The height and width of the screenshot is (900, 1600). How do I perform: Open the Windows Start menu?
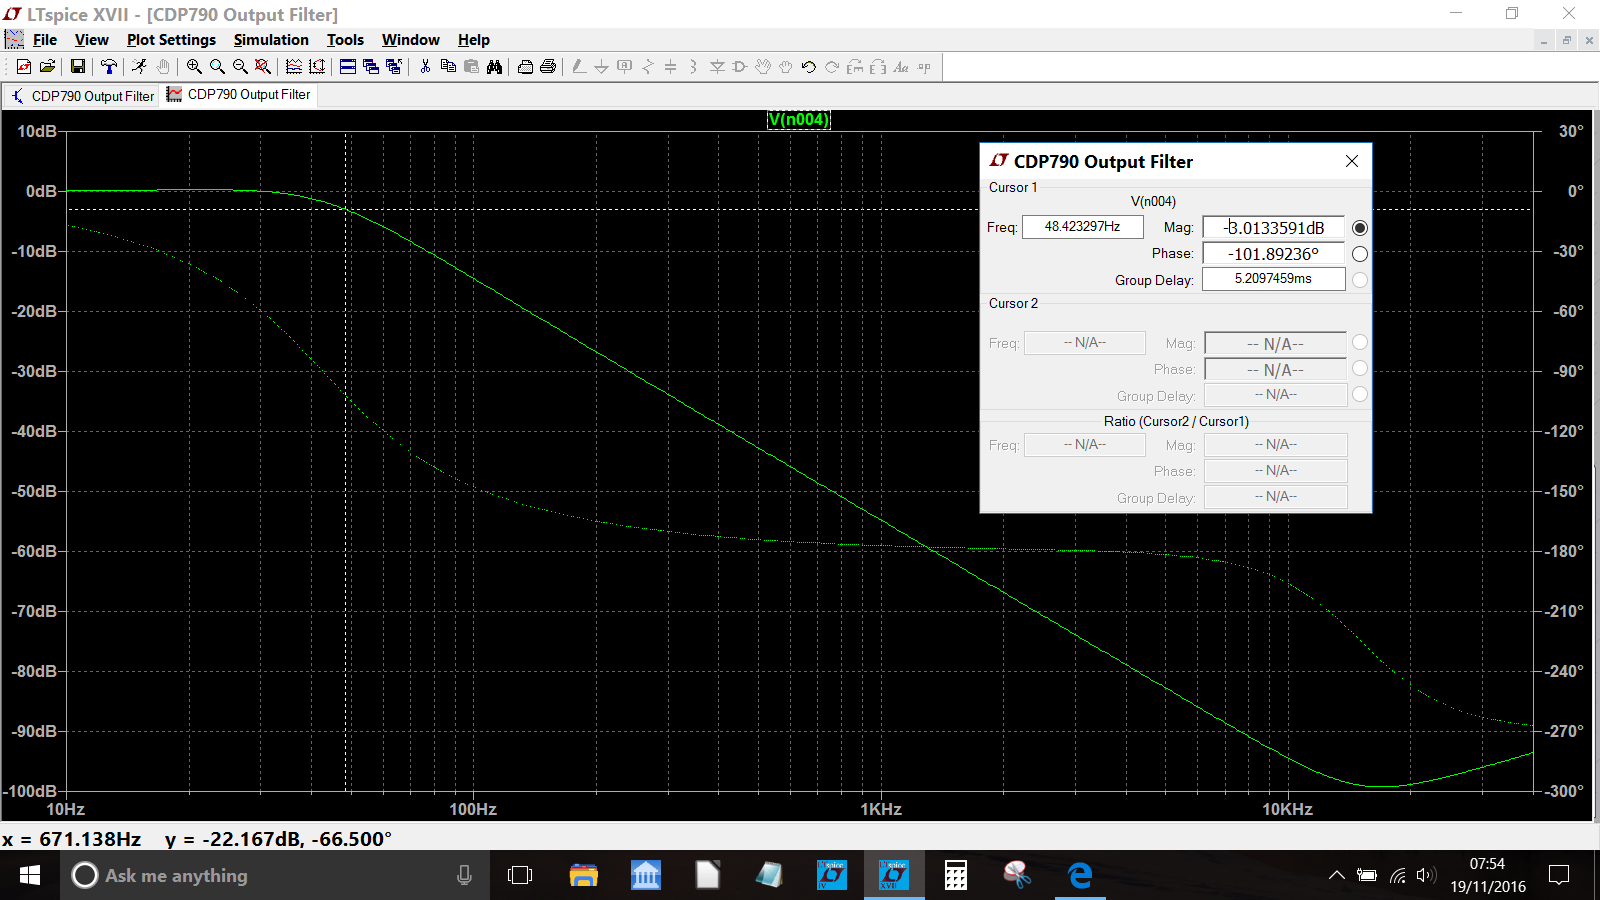[x=30, y=876]
